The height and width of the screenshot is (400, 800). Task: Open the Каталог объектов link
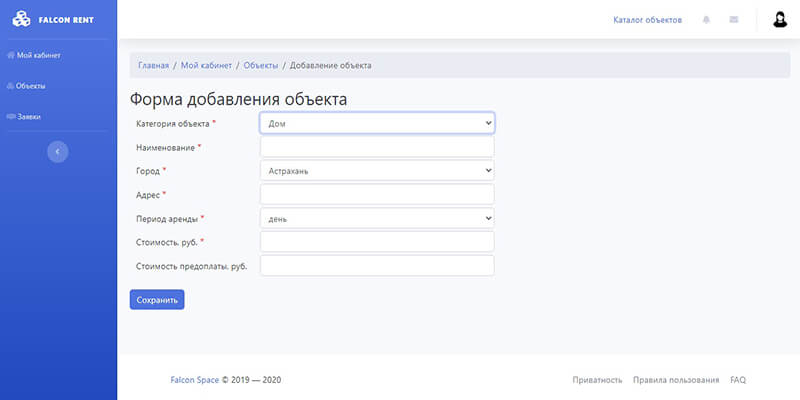point(647,20)
